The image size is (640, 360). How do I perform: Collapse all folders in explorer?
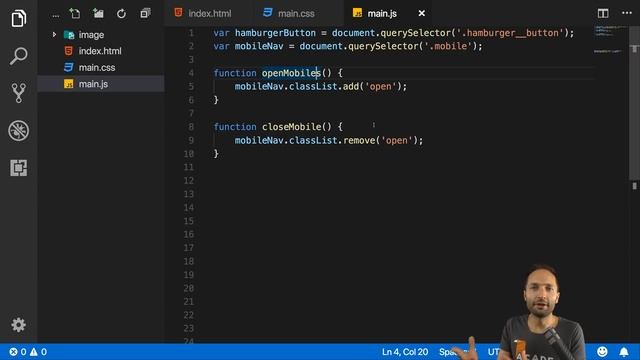tap(145, 13)
